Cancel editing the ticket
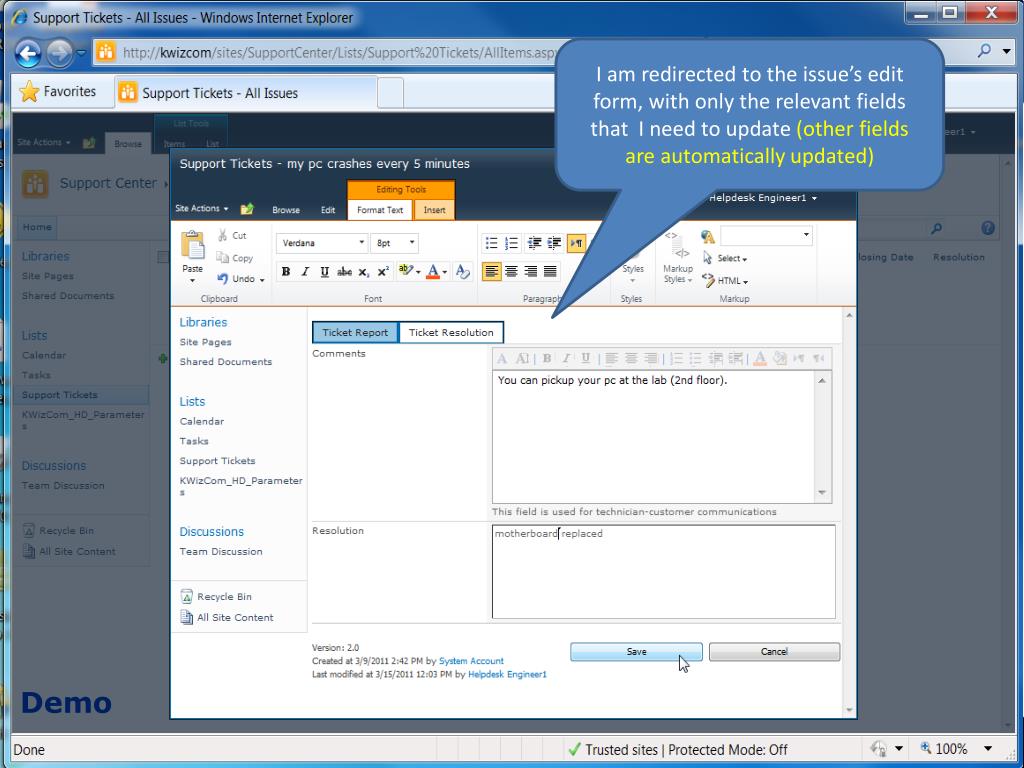Screen dimensions: 1024x768 coord(775,652)
